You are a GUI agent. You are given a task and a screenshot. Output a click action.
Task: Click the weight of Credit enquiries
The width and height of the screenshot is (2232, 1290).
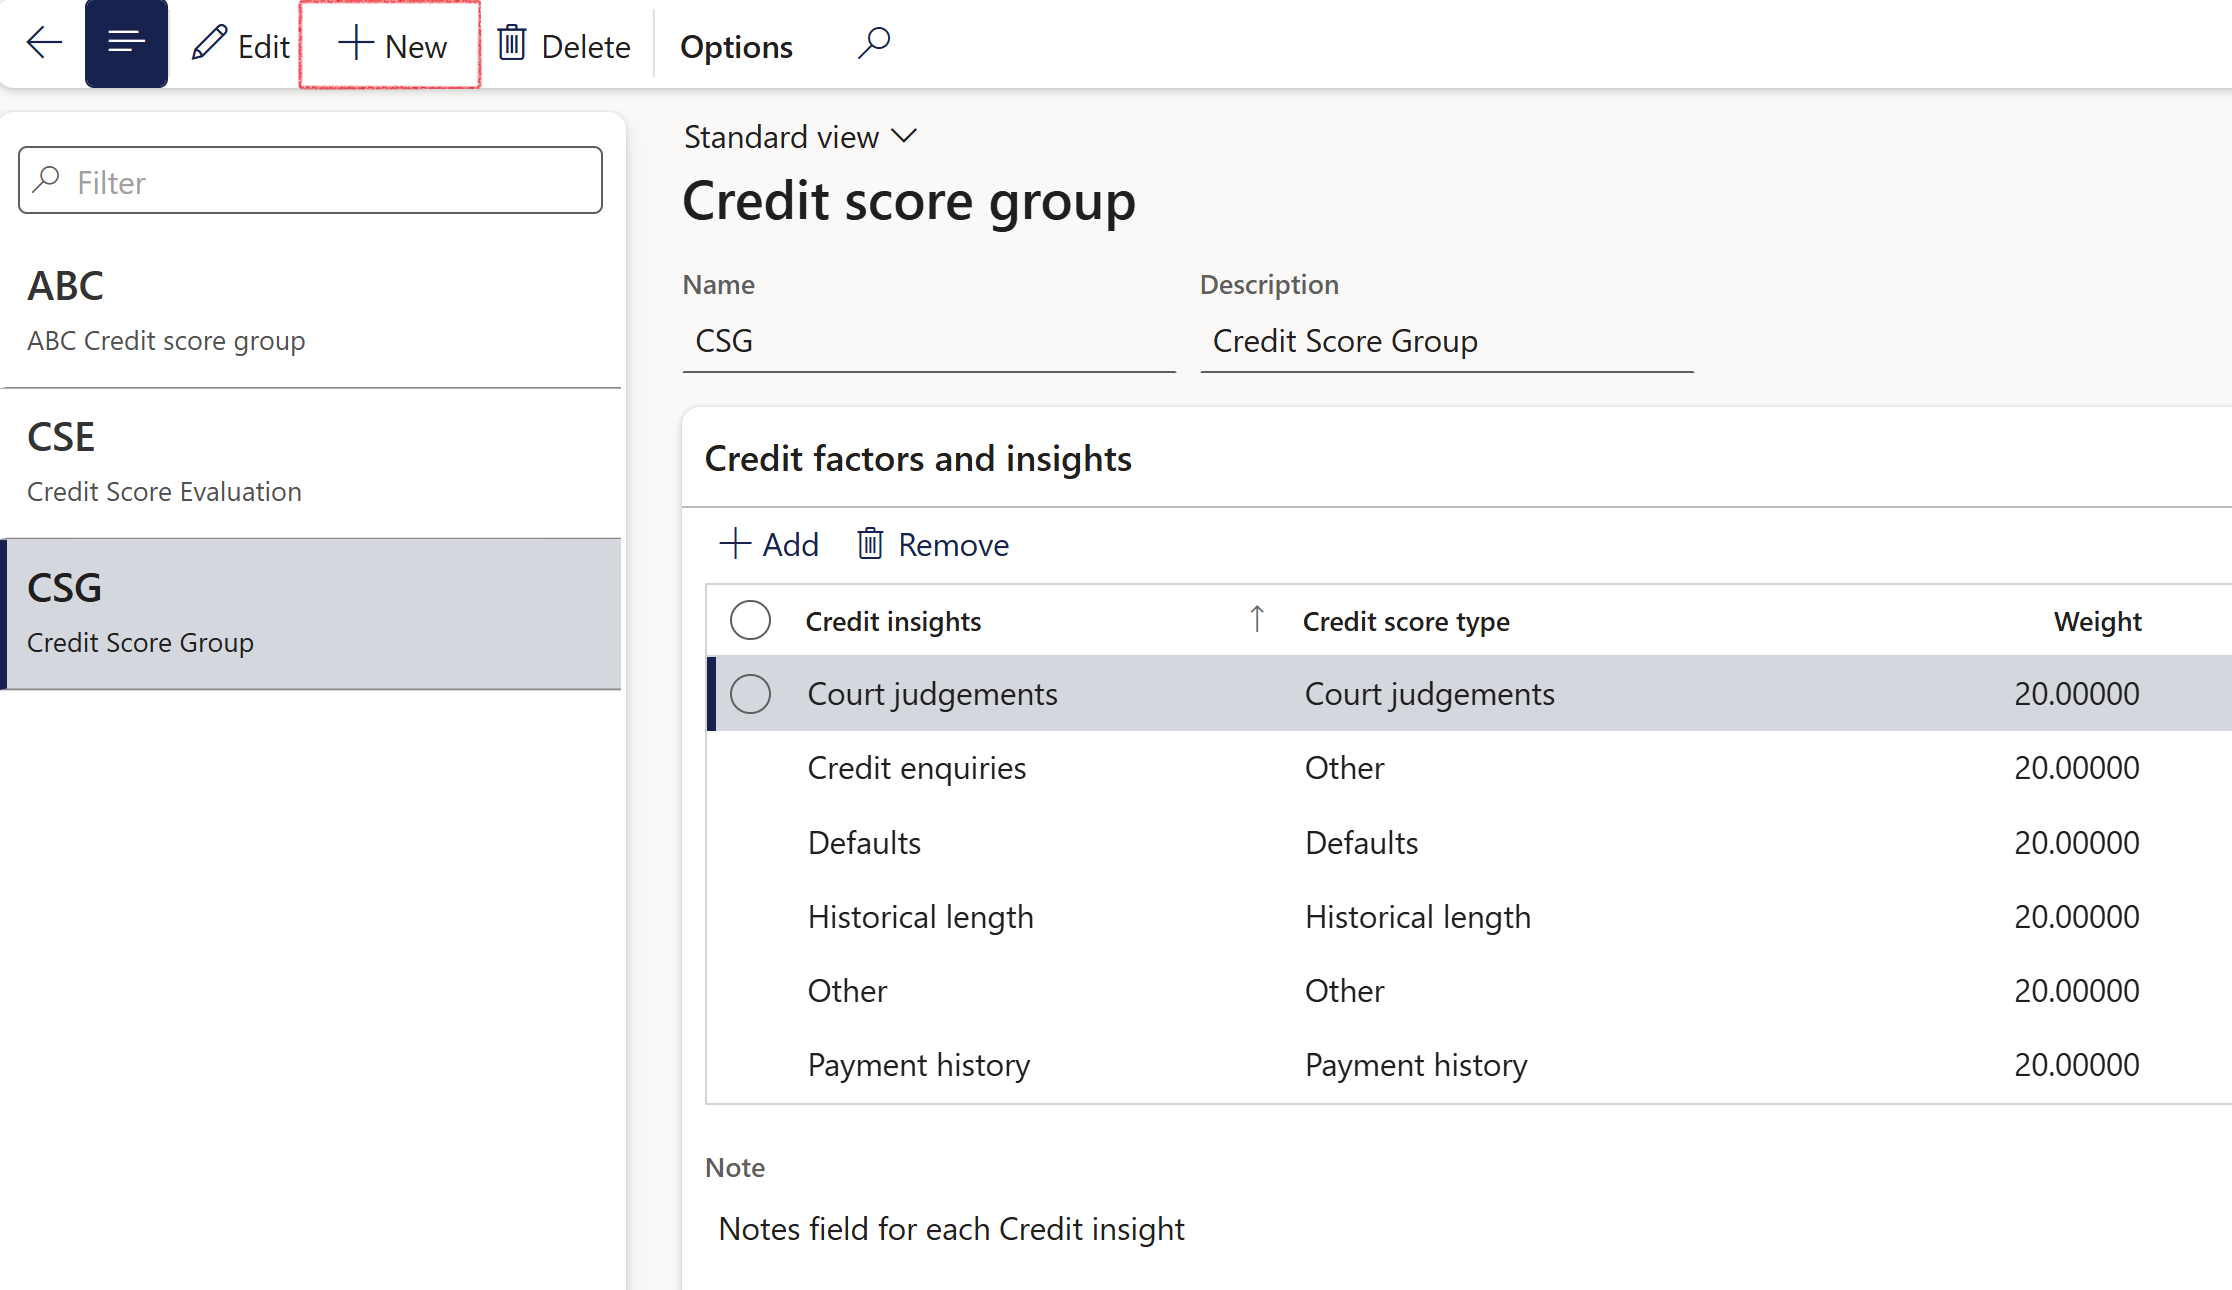pyautogui.click(x=2076, y=768)
